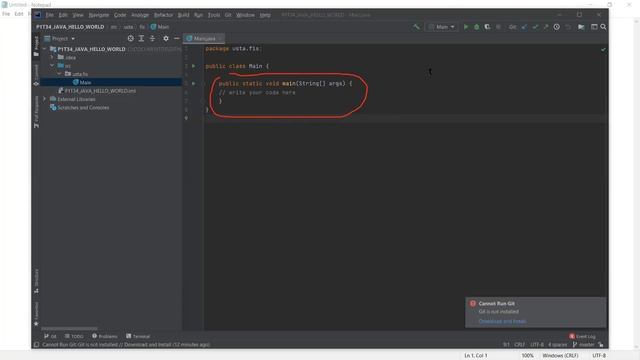Viewport: 640px width, 360px height.
Task: Click the Debug bug icon
Action: click(x=476, y=27)
